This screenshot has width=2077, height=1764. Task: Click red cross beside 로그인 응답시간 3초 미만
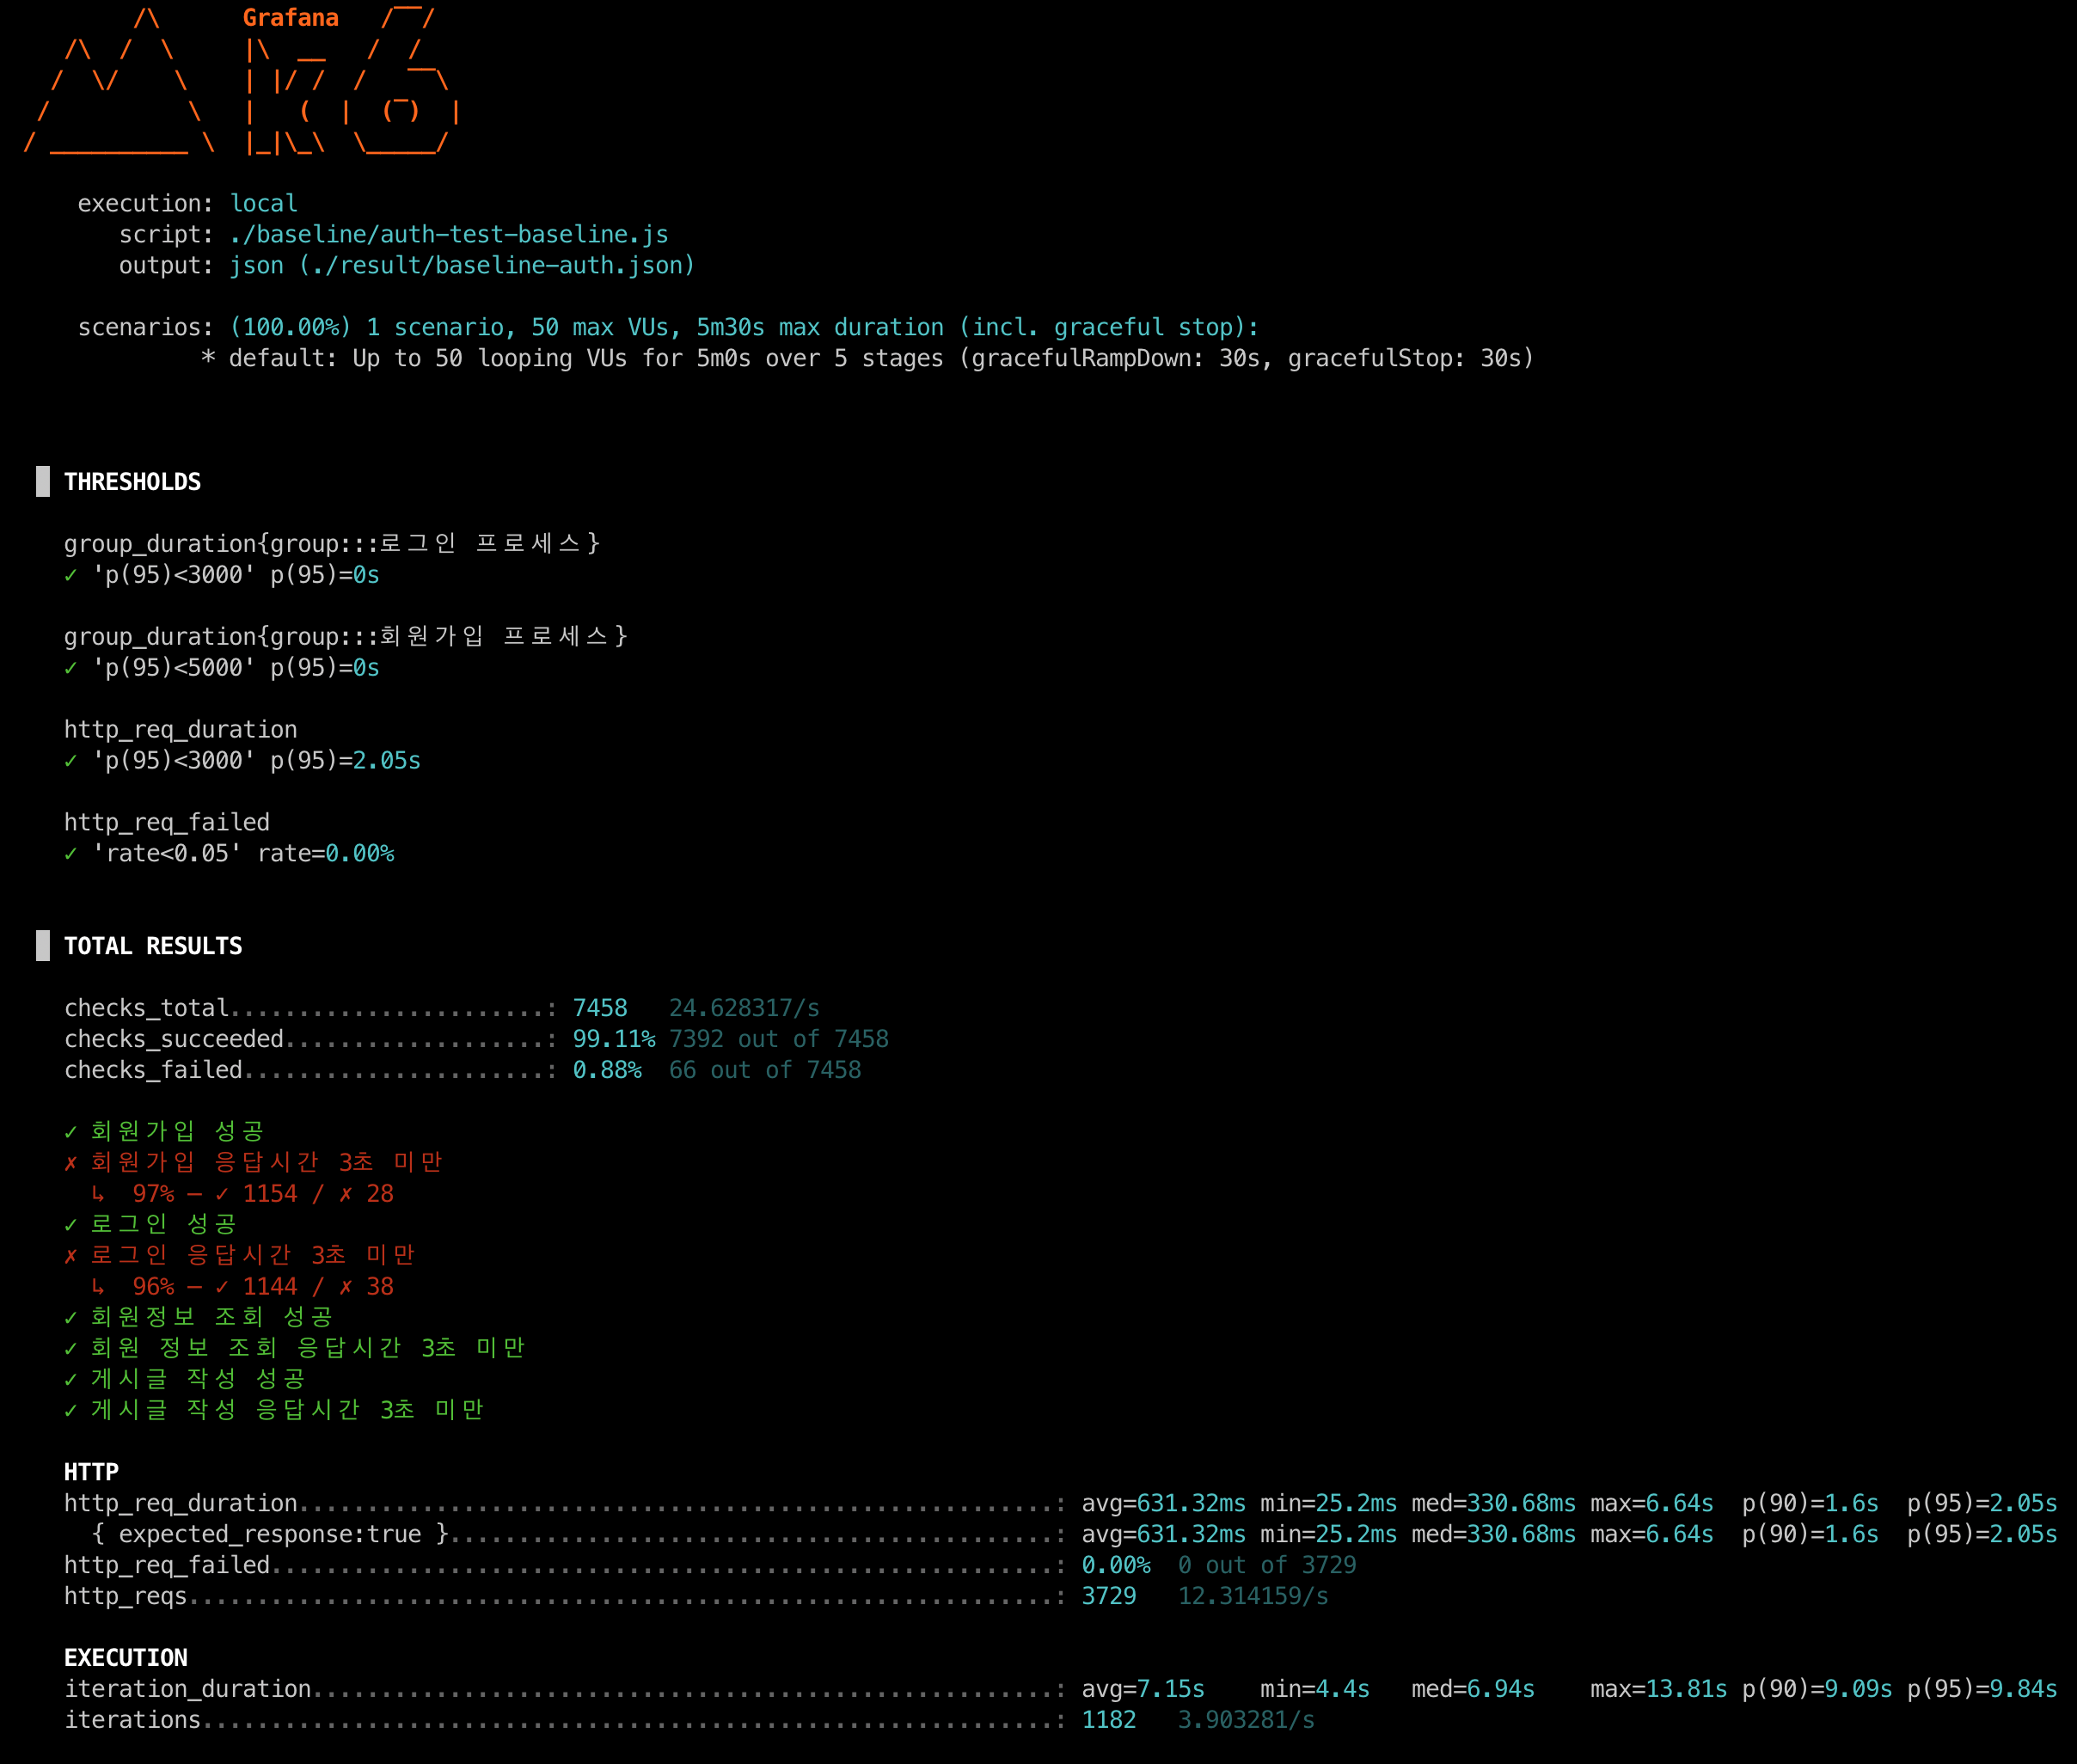70,1256
